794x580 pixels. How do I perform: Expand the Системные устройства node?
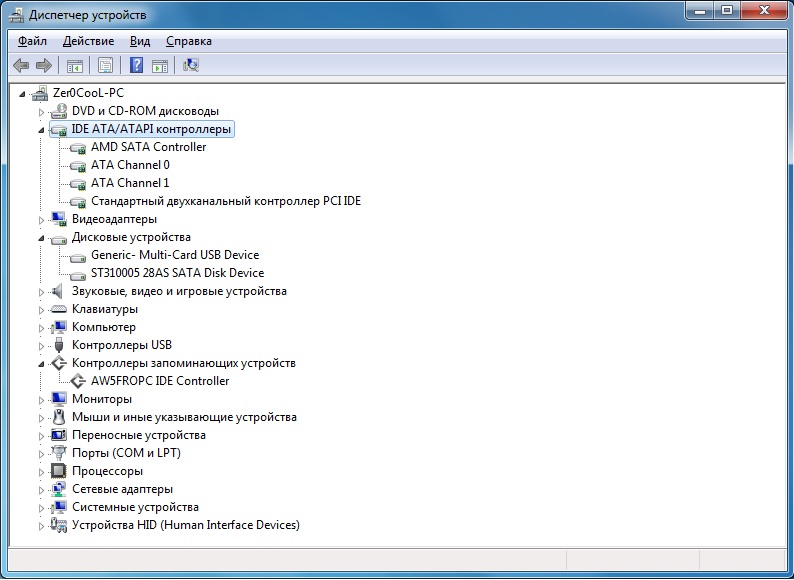click(x=42, y=508)
